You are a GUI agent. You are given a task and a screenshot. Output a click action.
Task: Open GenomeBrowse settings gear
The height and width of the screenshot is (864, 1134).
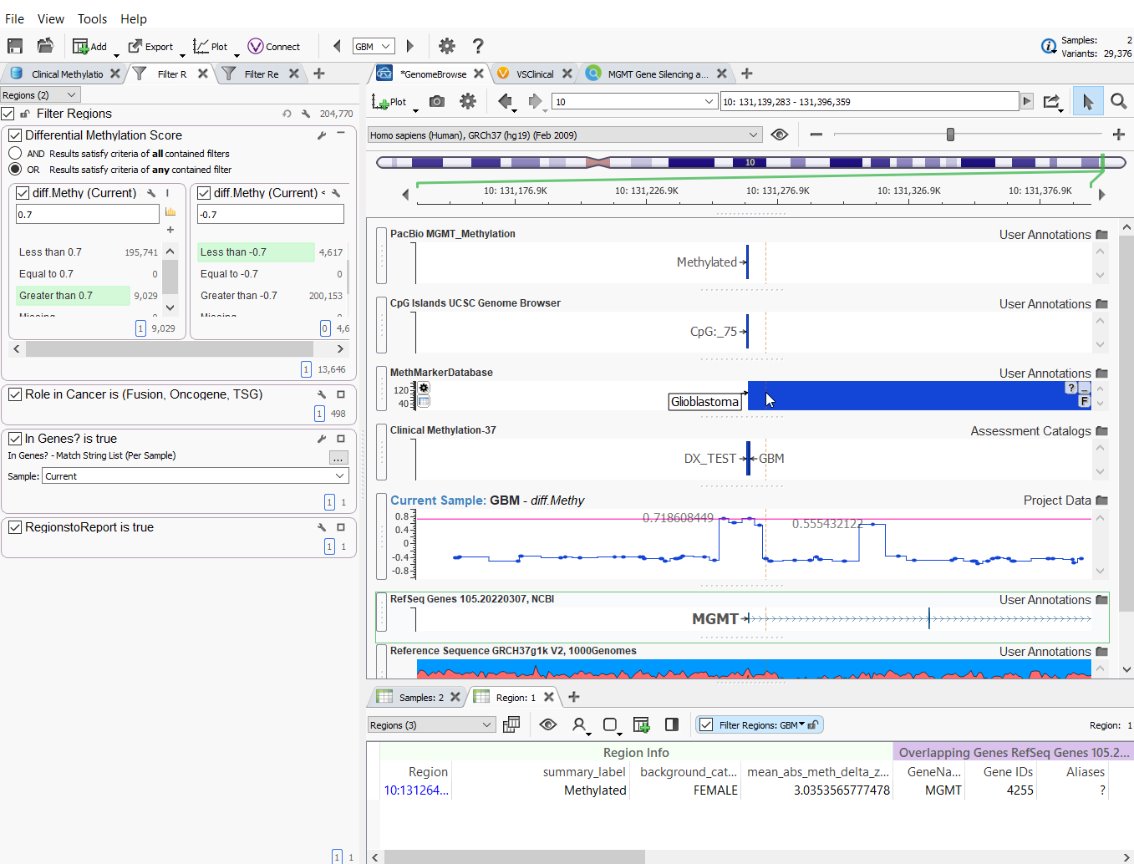(x=468, y=102)
